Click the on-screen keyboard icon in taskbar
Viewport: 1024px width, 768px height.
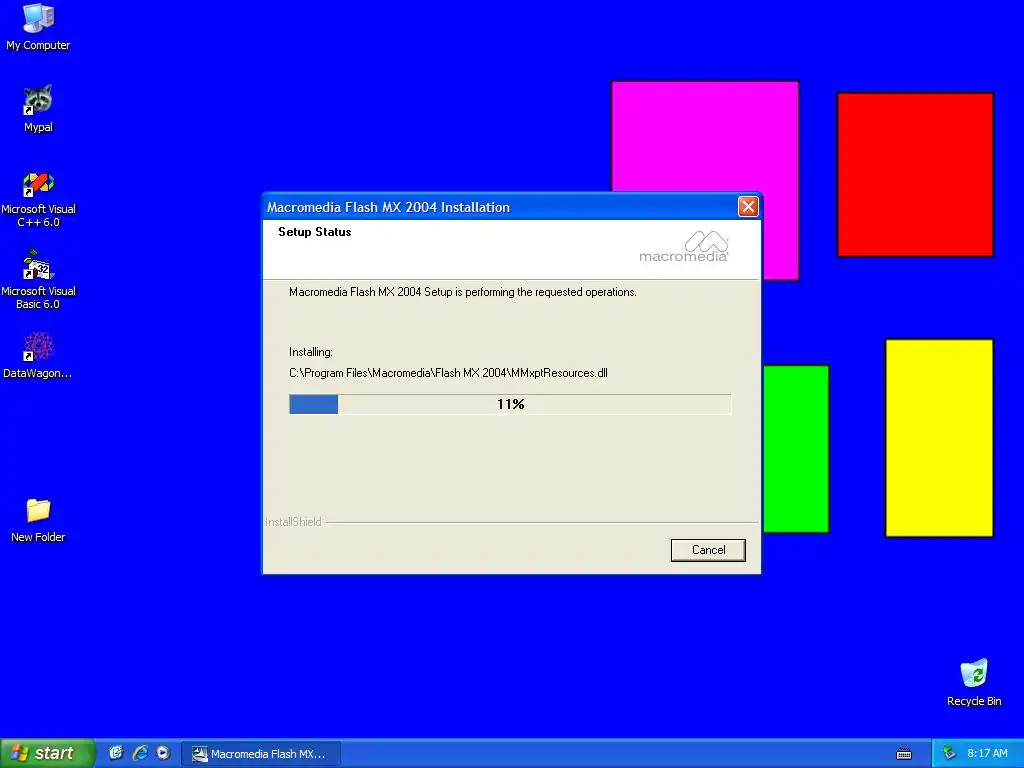pos(904,754)
